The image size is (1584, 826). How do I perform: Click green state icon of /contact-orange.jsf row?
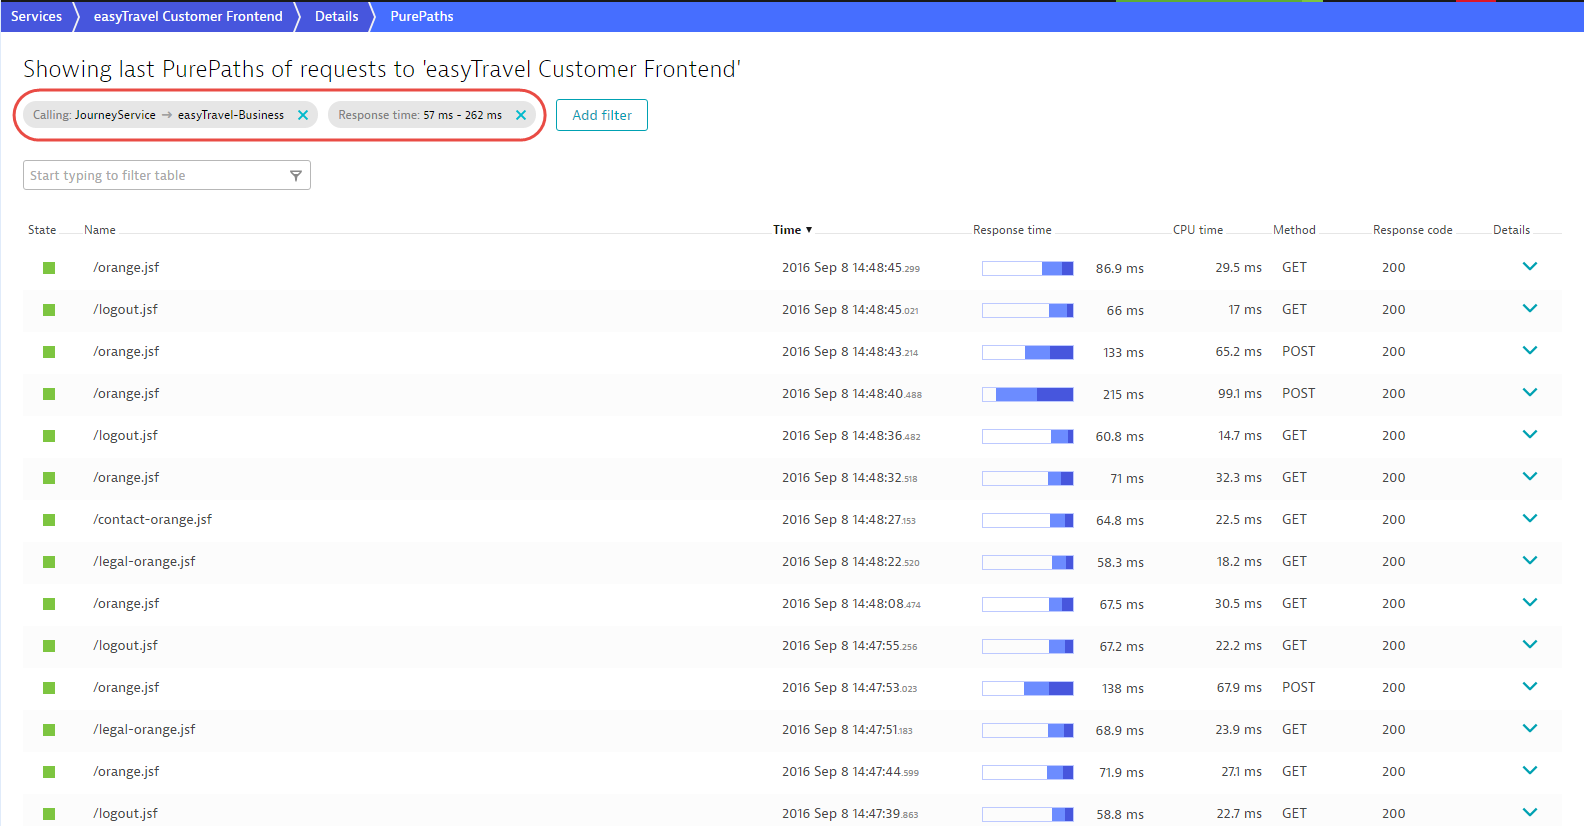(49, 520)
